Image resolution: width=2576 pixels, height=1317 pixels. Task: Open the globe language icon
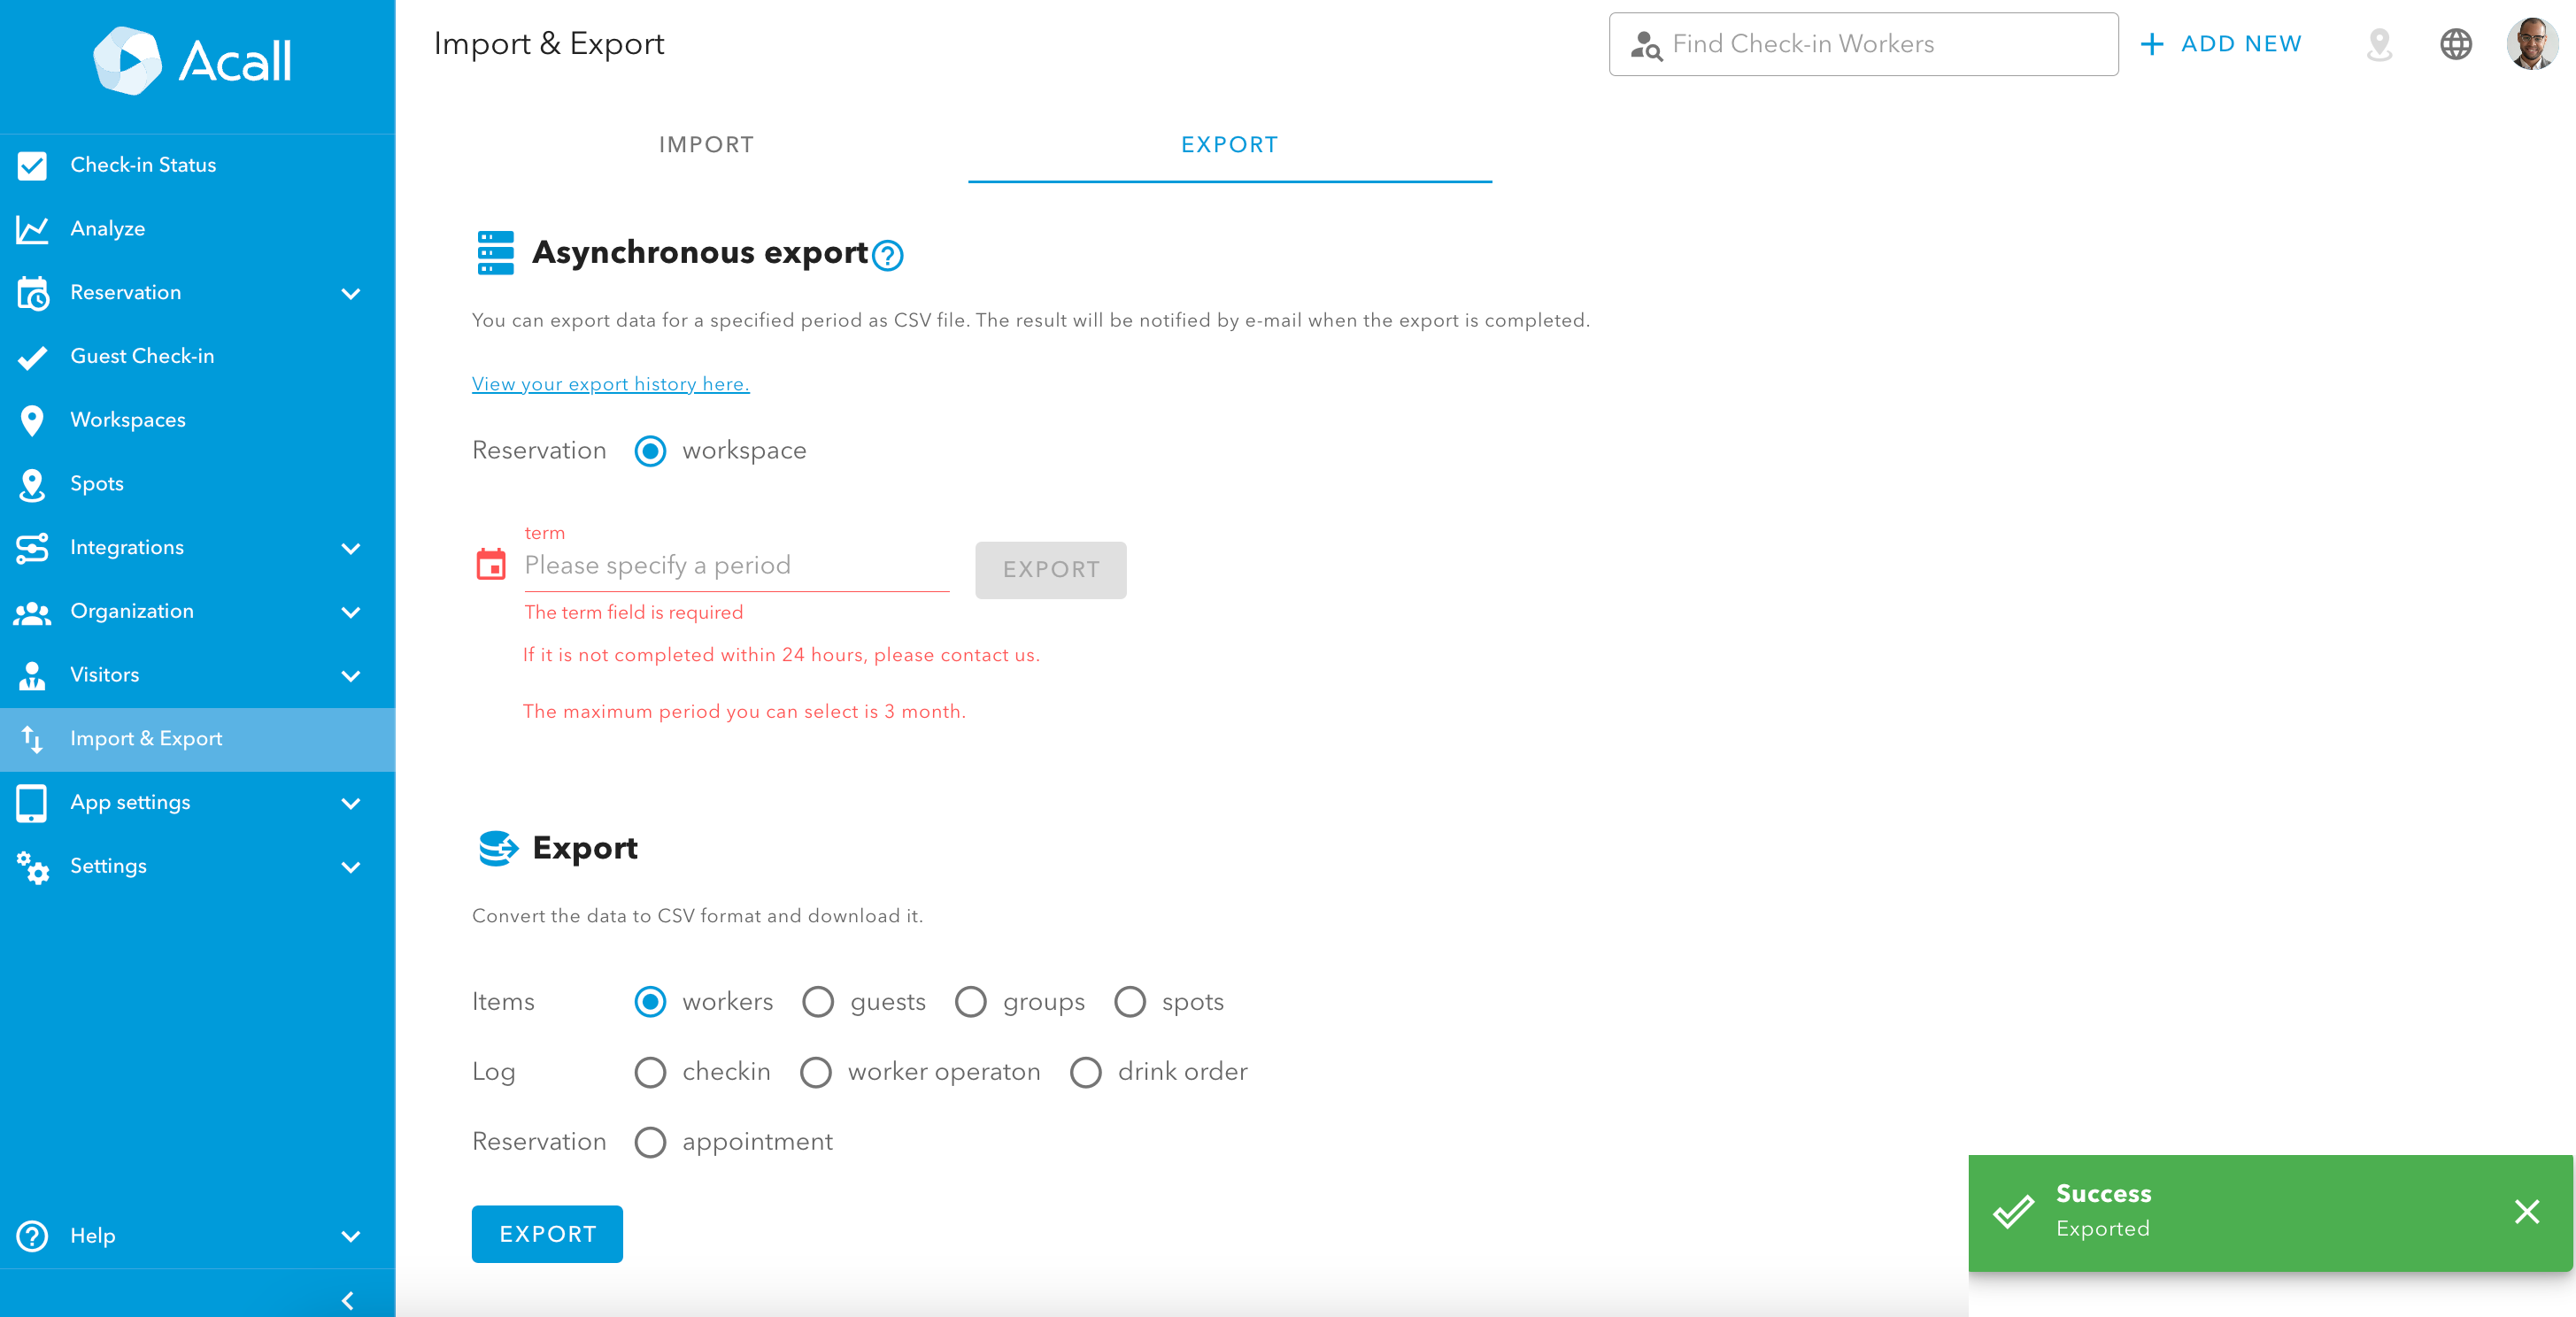(2455, 44)
